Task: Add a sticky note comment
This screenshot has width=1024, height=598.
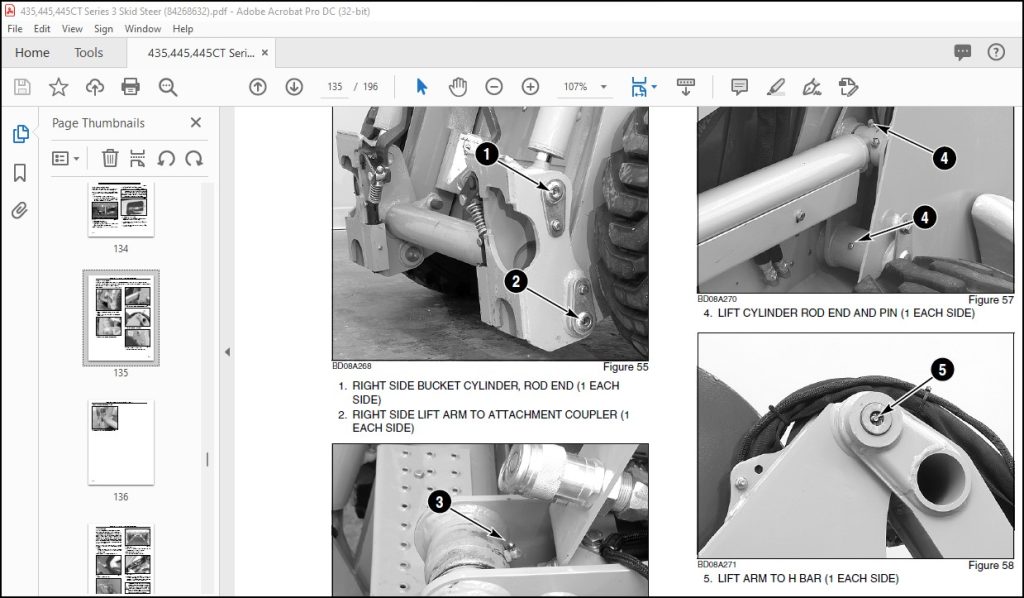Action: point(739,87)
